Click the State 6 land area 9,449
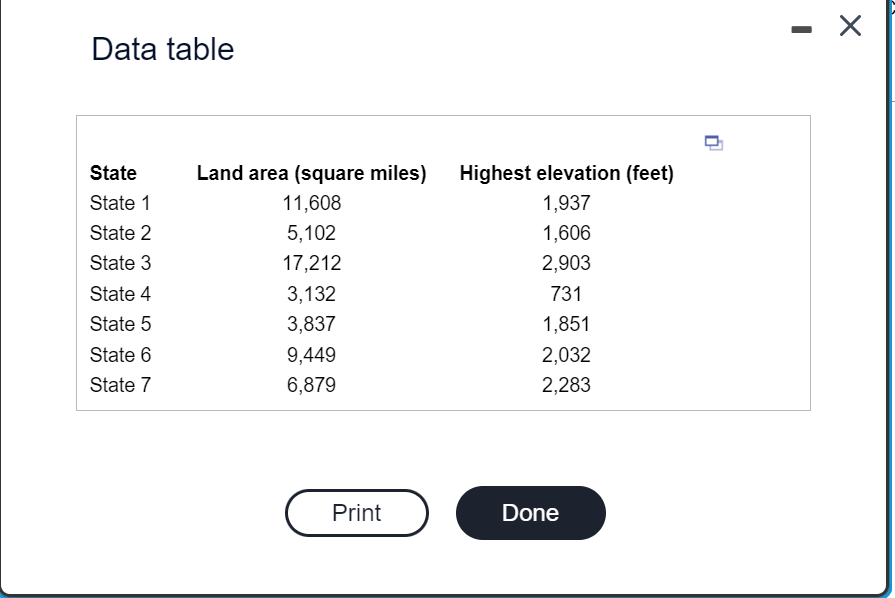 click(x=313, y=354)
